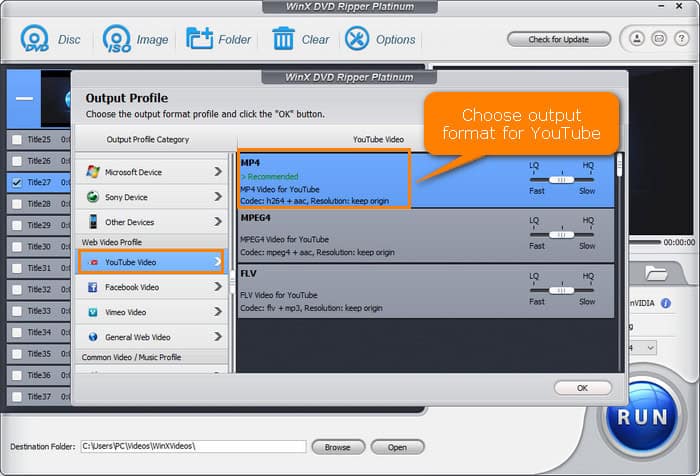Open the ISO Image loader icon
The height and width of the screenshot is (476, 700).
(117, 39)
